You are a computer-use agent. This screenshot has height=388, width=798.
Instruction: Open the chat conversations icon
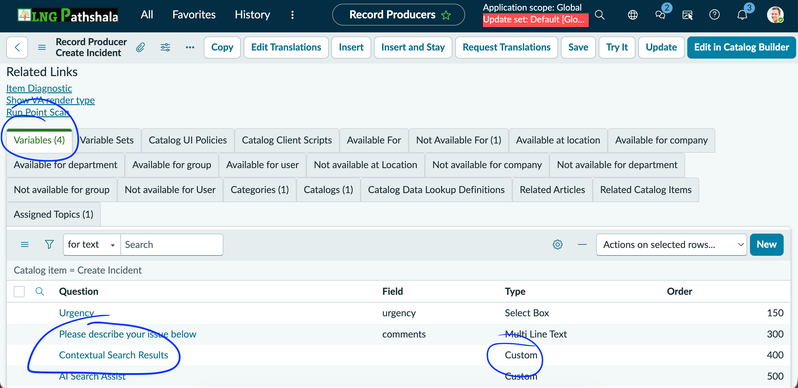pos(661,15)
